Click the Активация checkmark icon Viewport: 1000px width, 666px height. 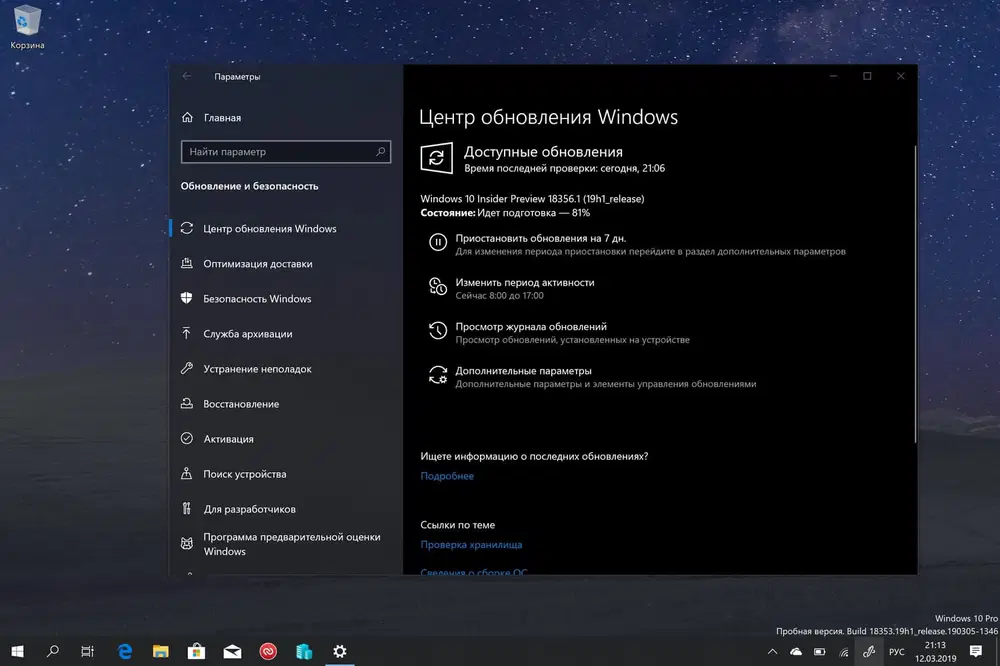pos(187,438)
